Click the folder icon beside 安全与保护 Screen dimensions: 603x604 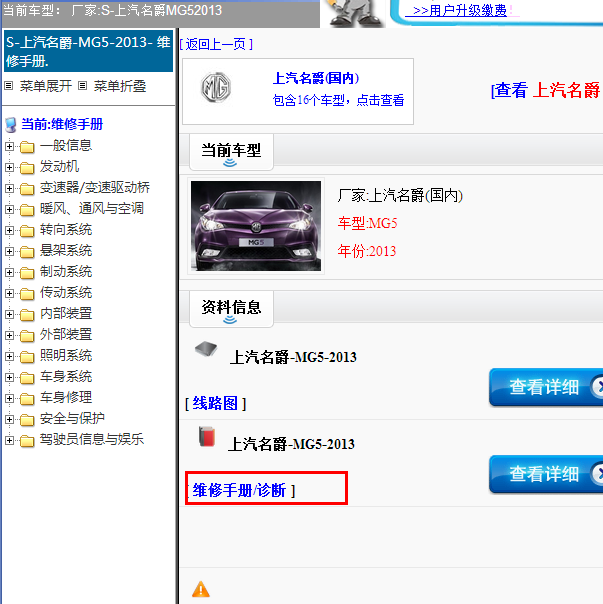(27, 420)
